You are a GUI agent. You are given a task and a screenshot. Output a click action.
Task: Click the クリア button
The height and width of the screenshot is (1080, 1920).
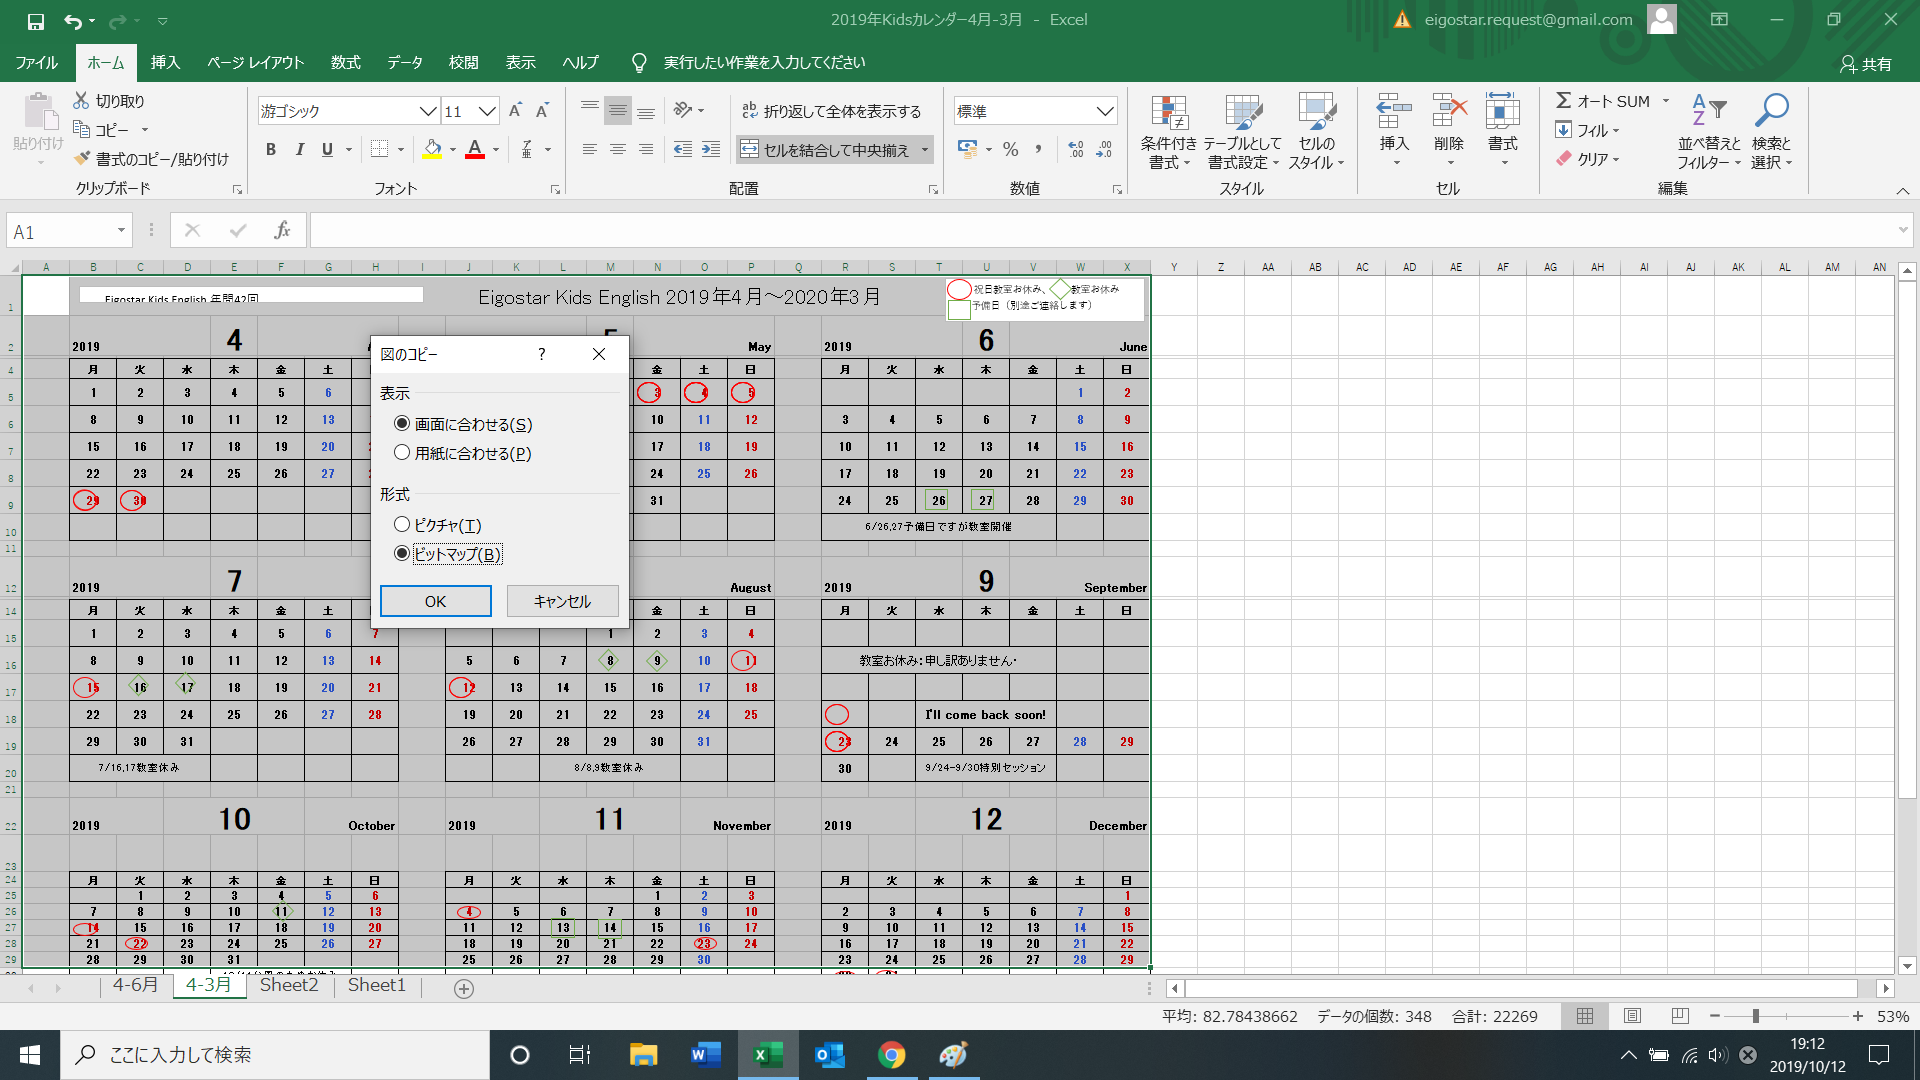1588,159
